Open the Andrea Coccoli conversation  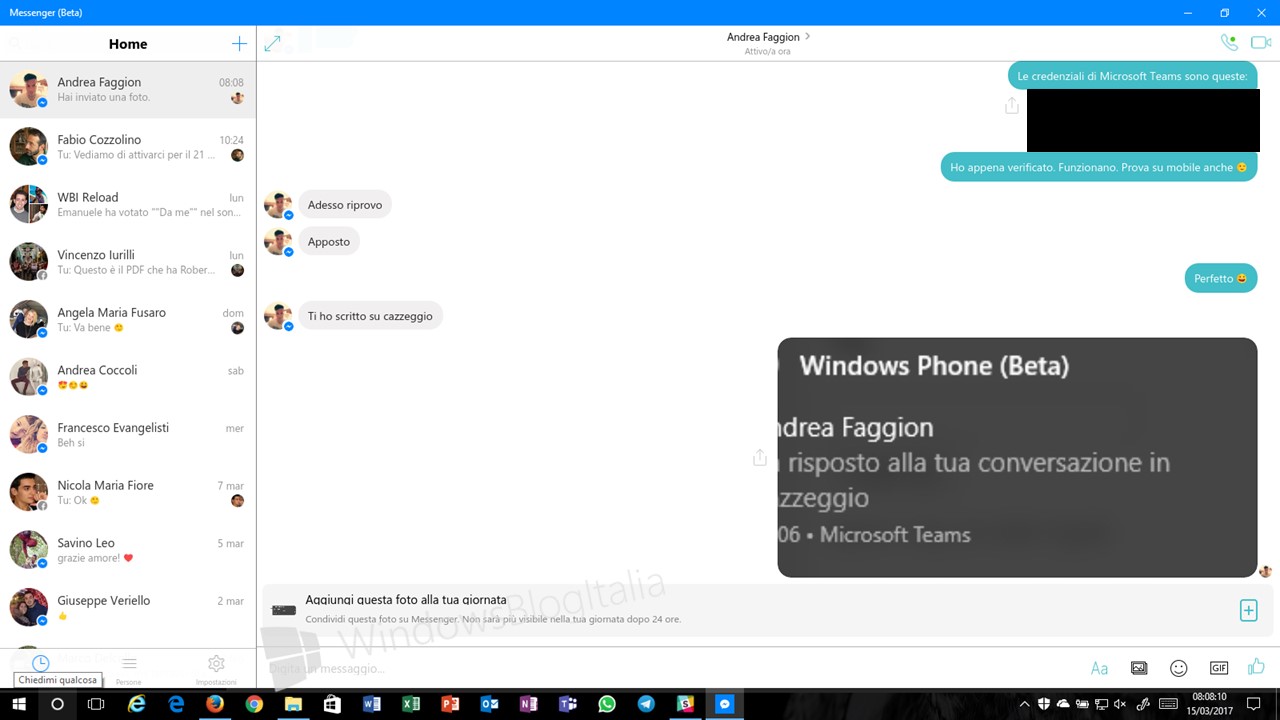pos(128,377)
